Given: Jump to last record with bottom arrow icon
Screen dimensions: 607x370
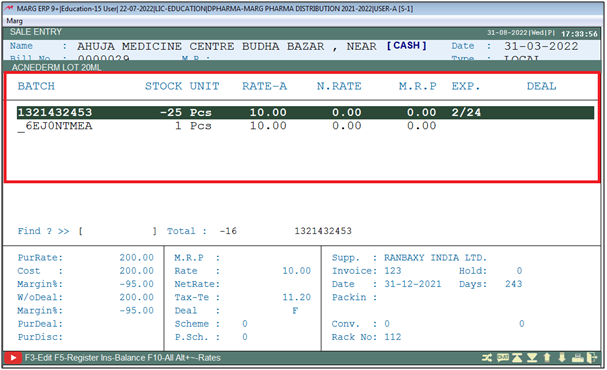Looking at the screenshot, I should point(532,358).
